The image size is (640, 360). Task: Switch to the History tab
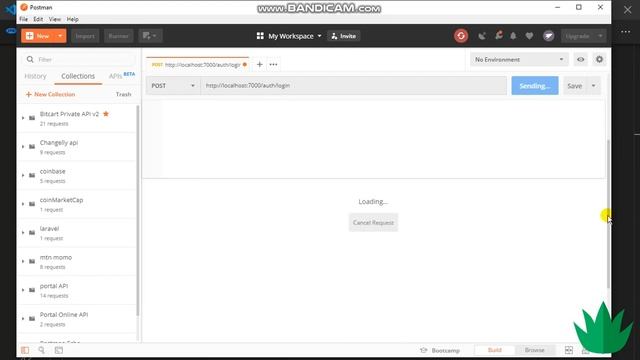tap(36, 76)
